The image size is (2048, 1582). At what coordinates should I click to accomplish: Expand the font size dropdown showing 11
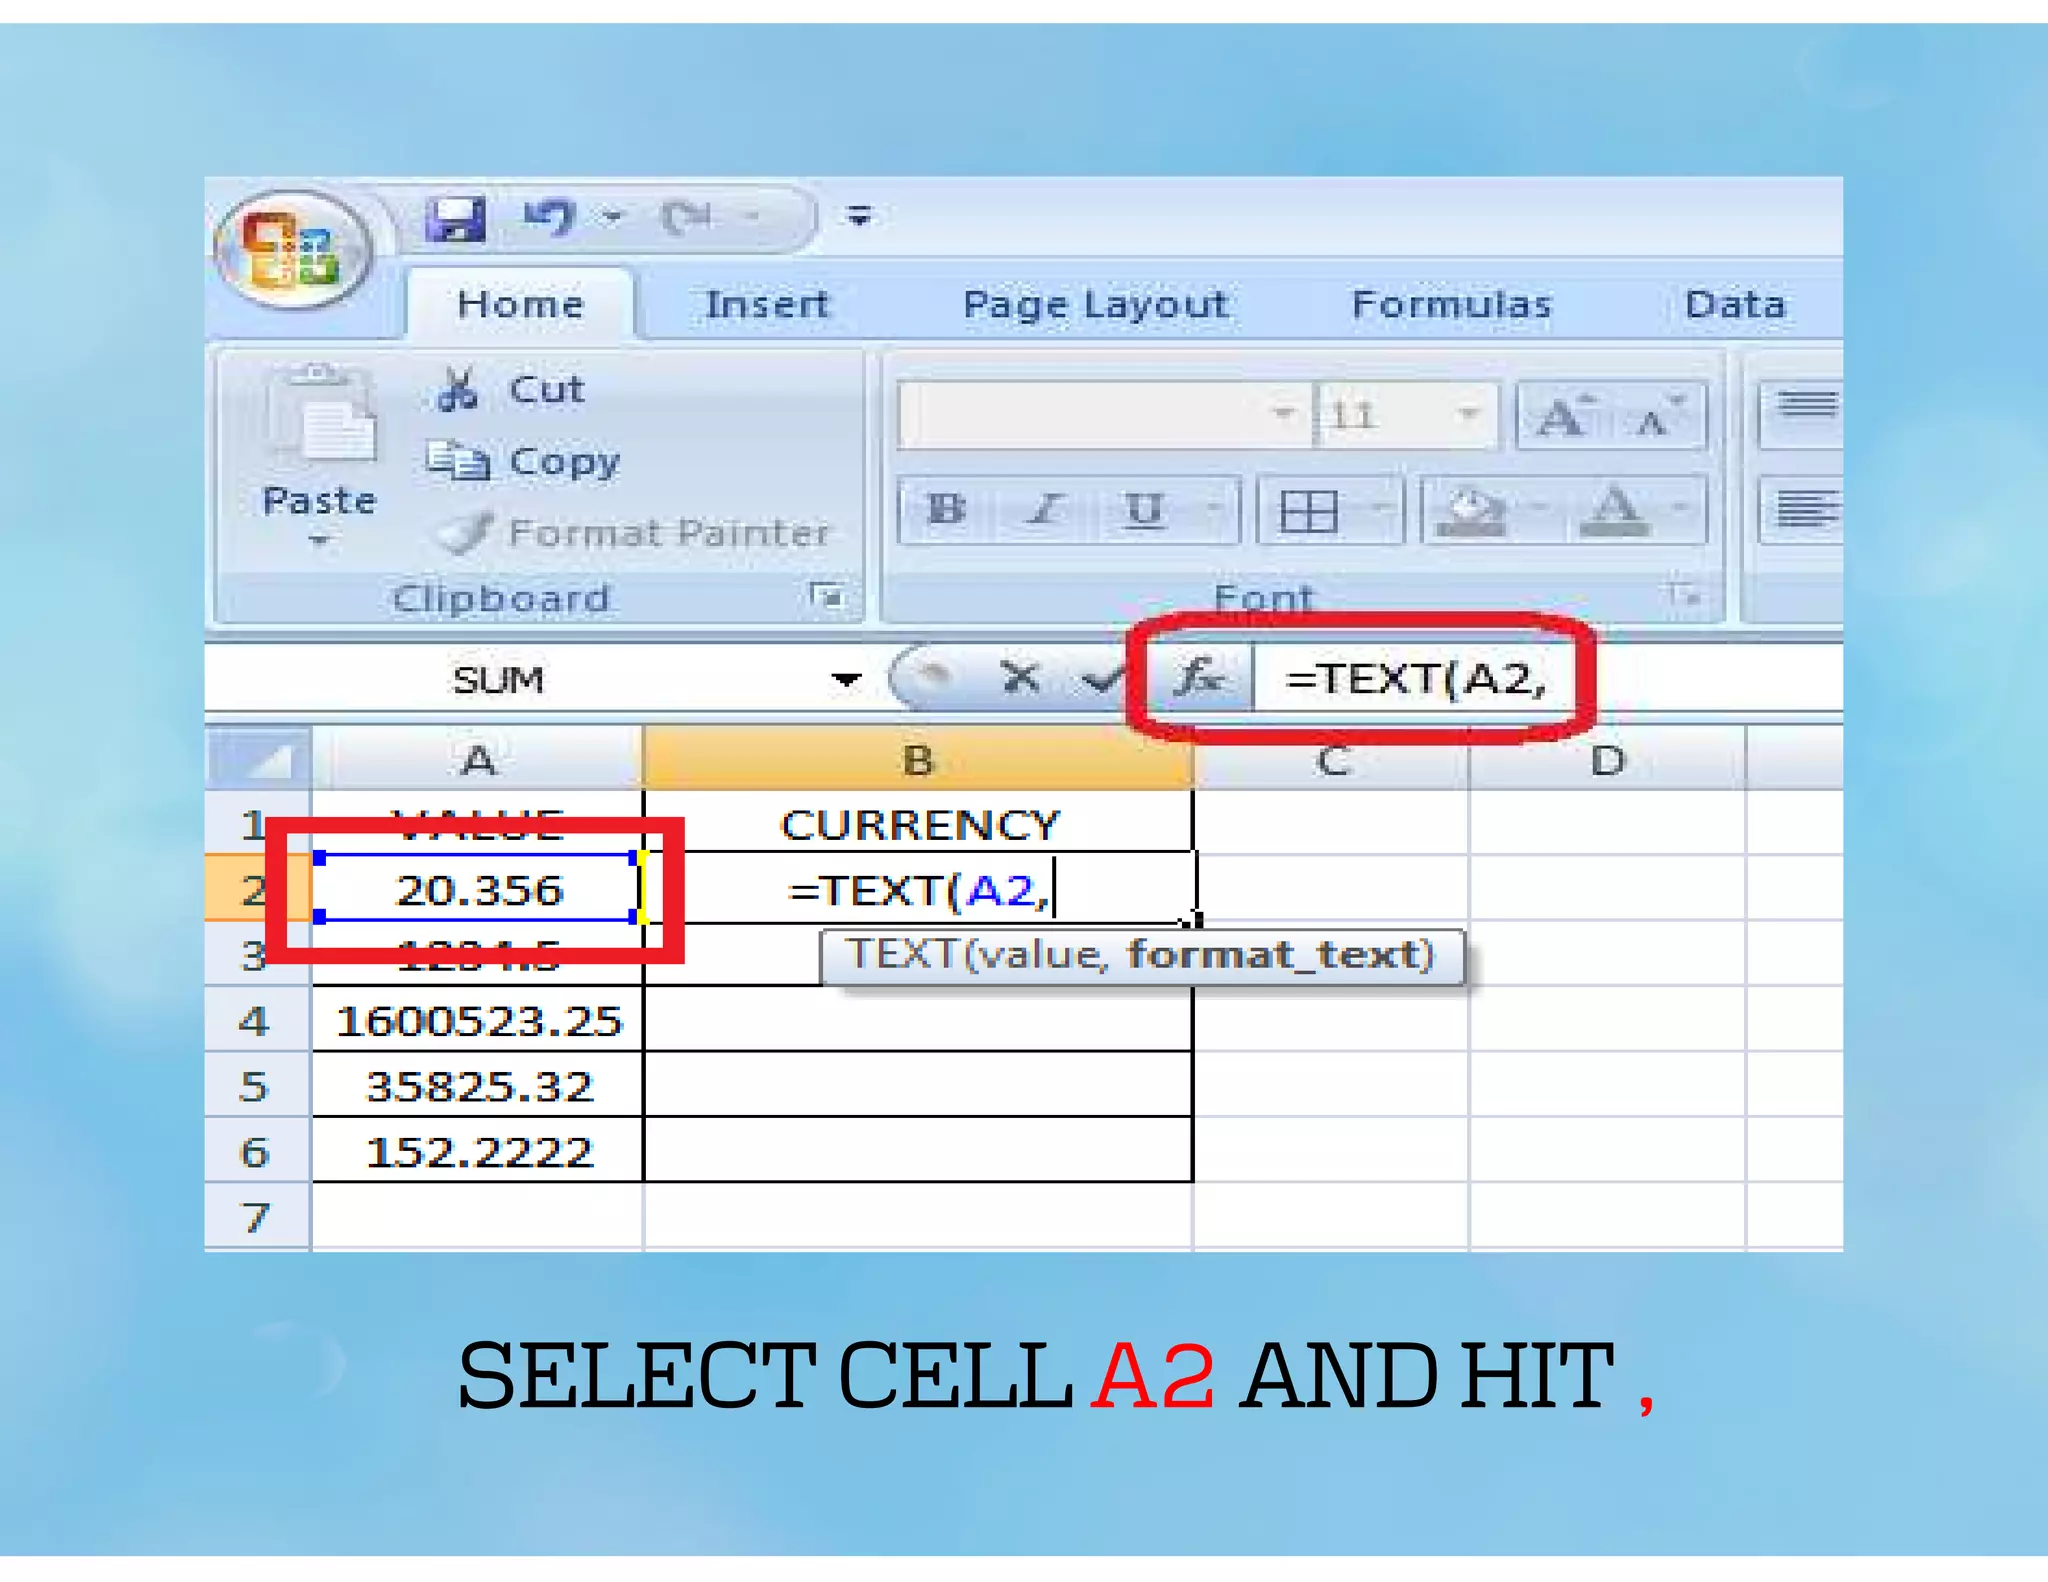[1467, 414]
